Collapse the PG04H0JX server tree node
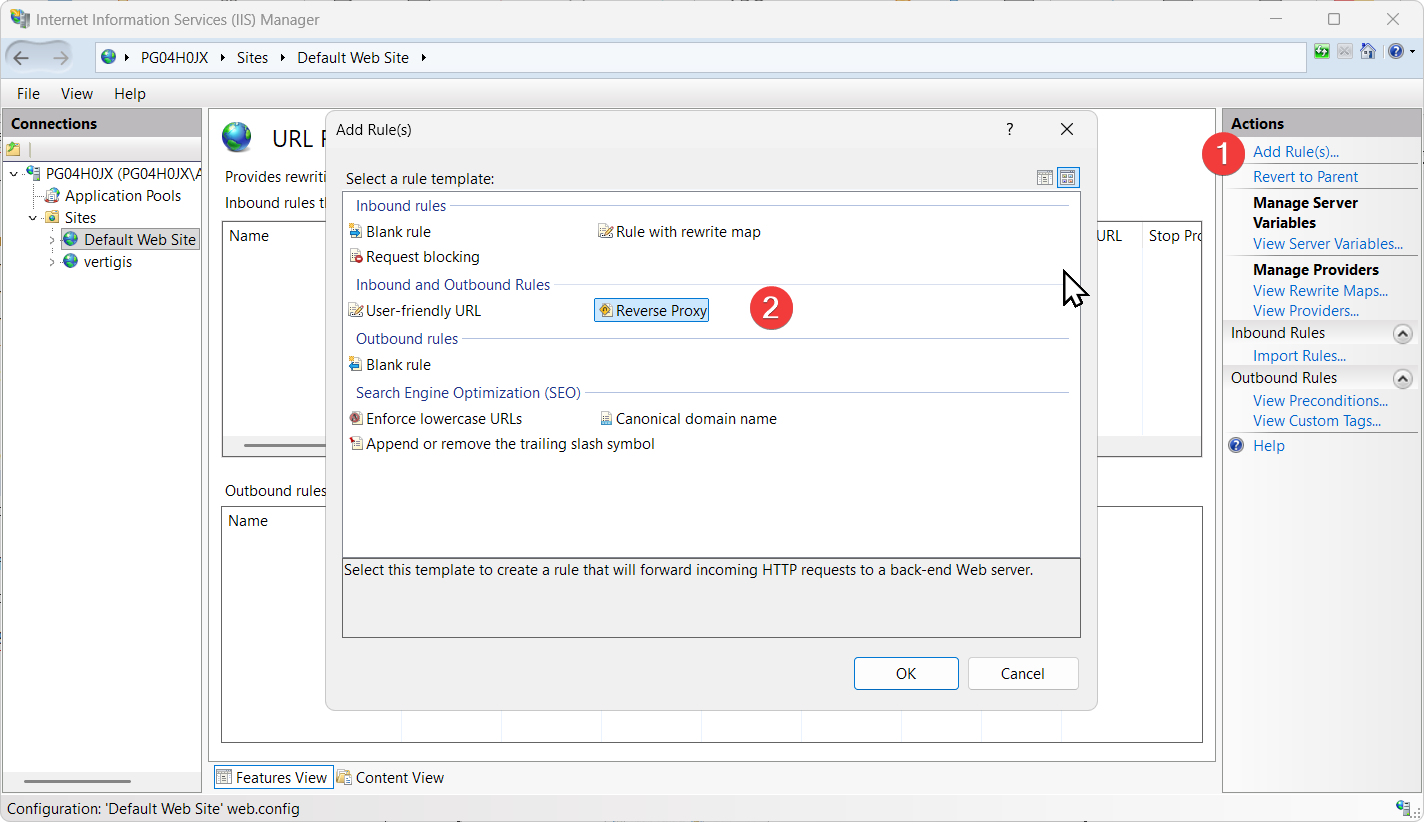Viewport: 1424px width, 822px height. click(x=14, y=174)
